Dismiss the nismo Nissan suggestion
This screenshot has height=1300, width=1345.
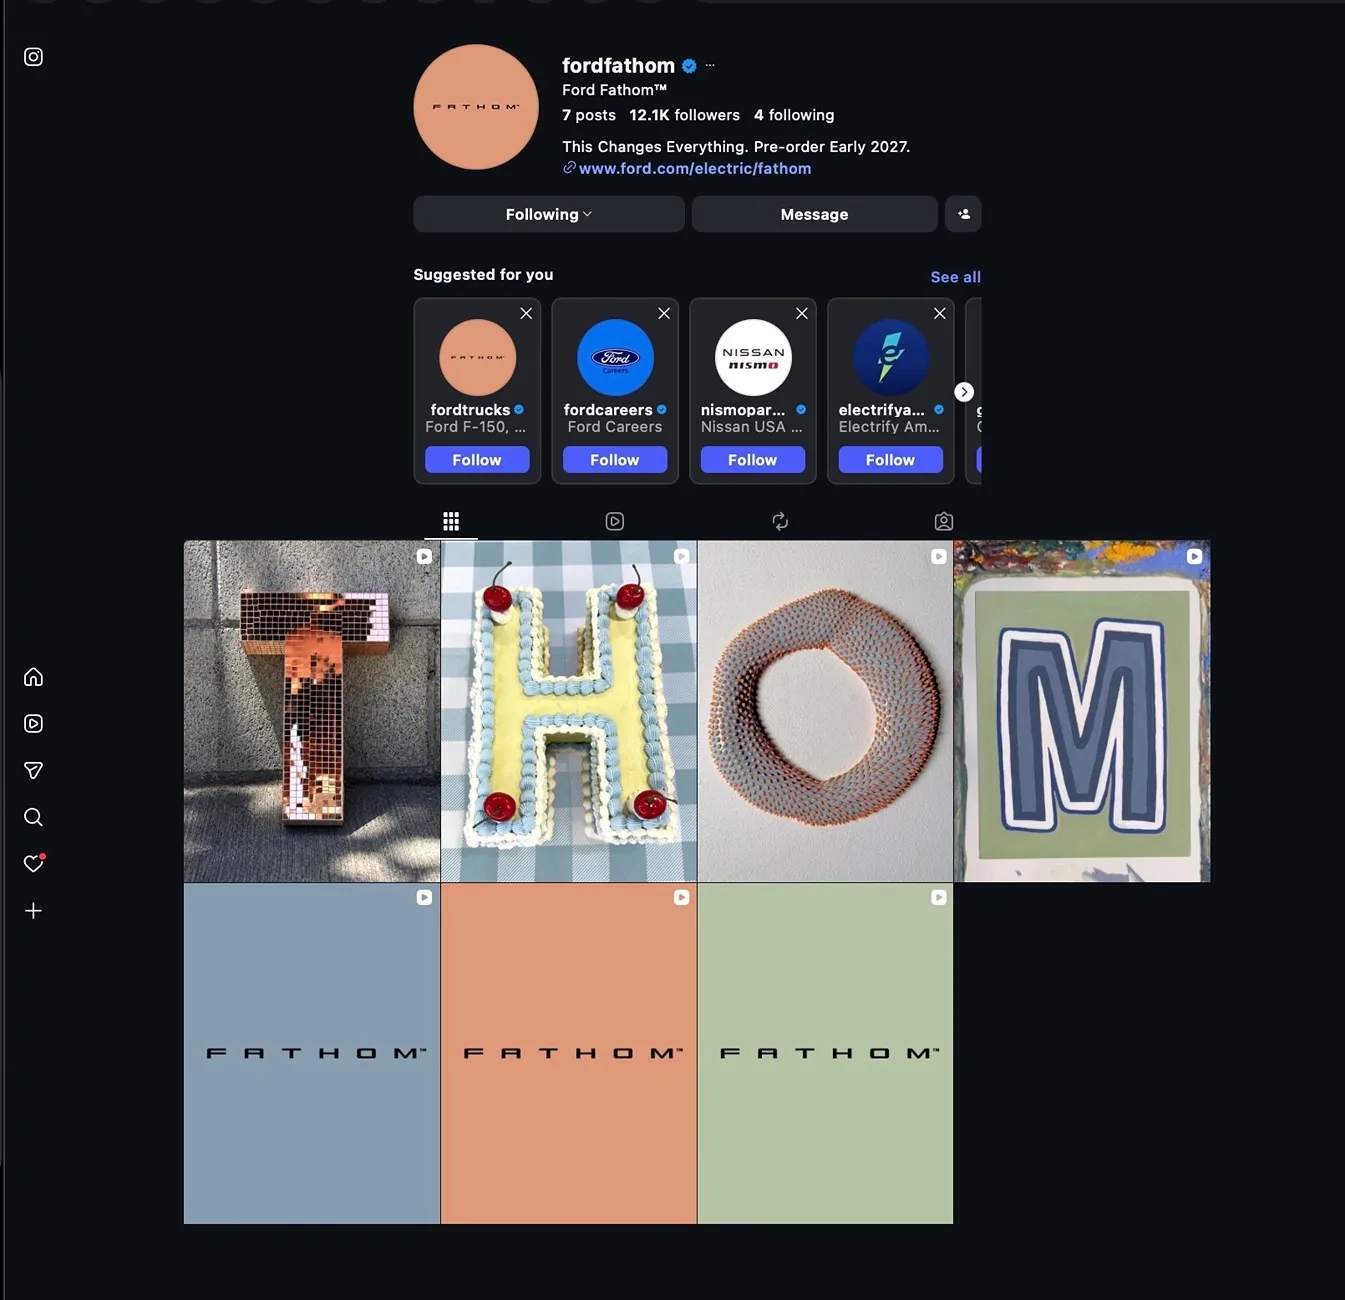coord(802,313)
